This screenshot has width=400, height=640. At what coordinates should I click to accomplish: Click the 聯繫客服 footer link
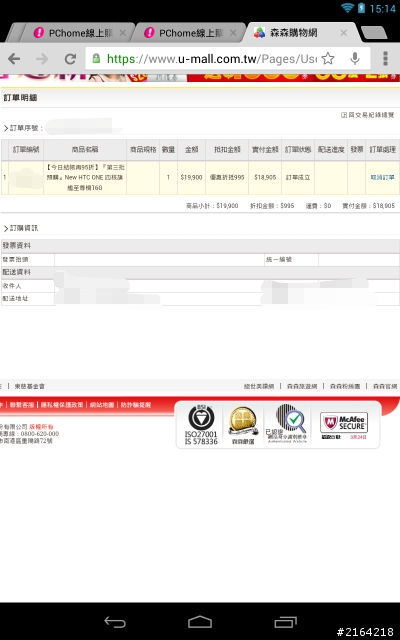22,405
